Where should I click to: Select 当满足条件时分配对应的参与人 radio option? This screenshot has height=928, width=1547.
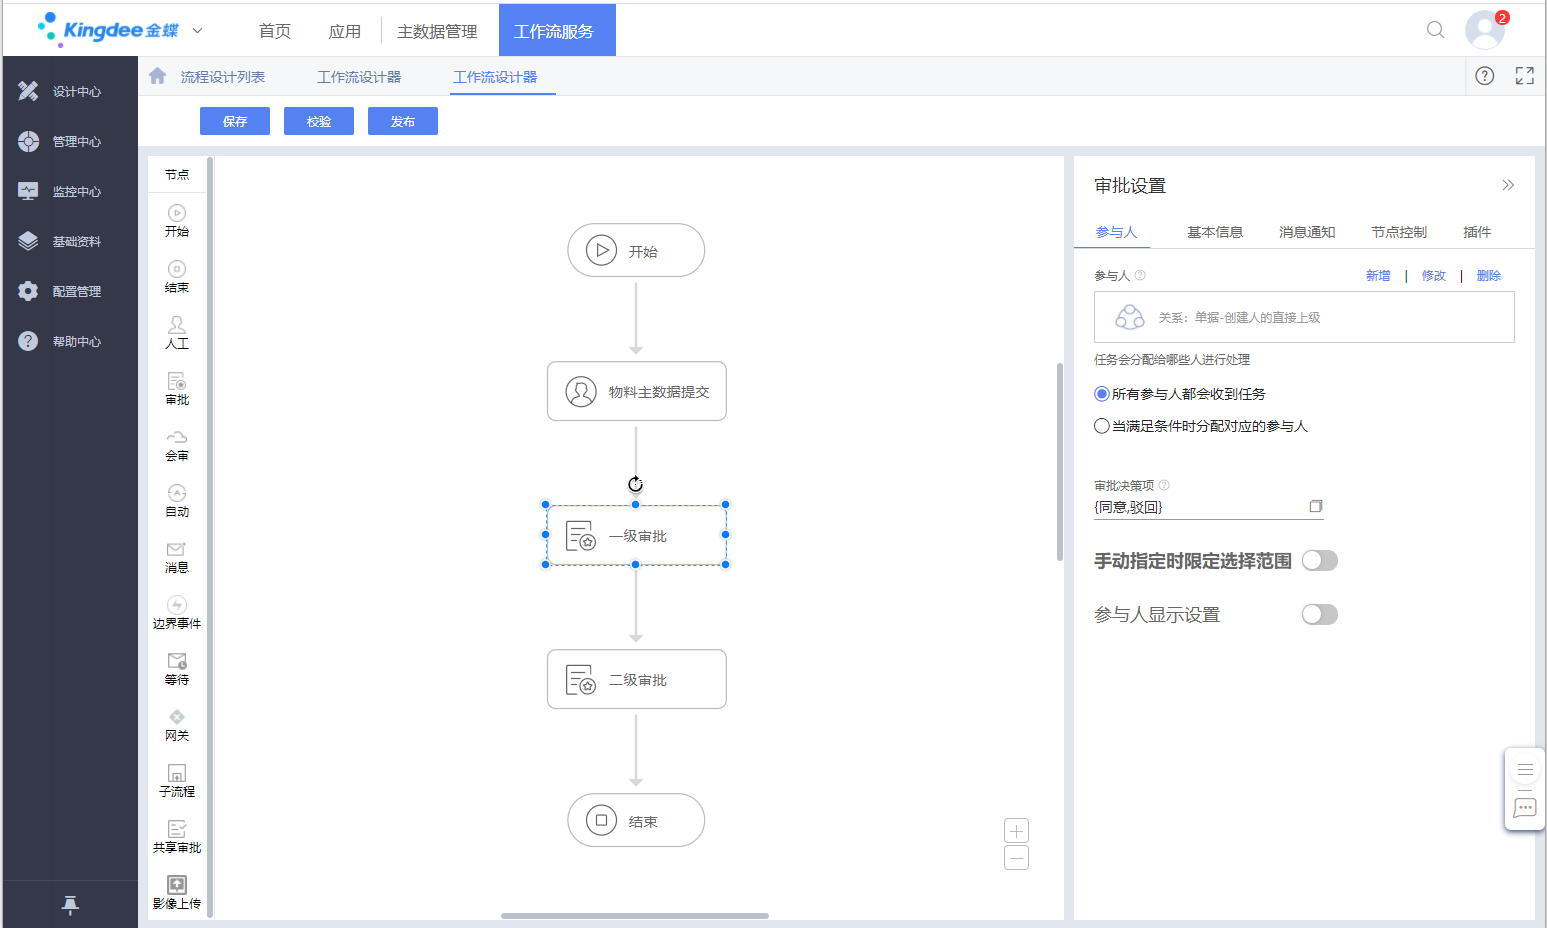(x=1102, y=426)
